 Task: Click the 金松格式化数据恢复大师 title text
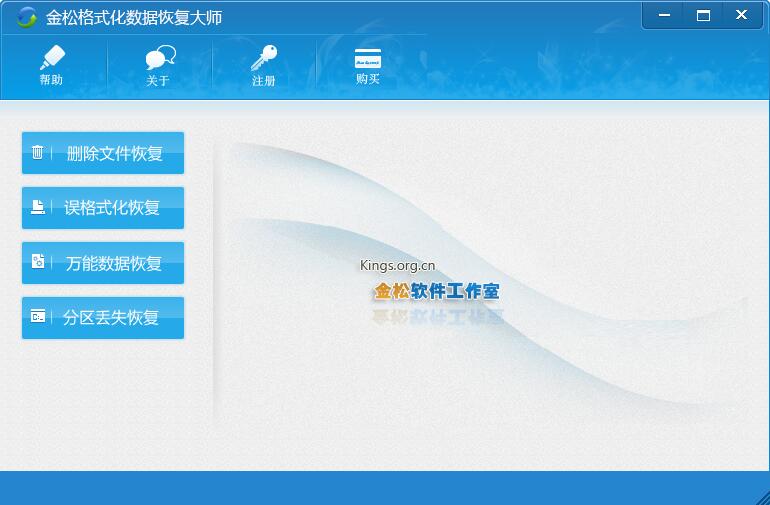tap(134, 18)
